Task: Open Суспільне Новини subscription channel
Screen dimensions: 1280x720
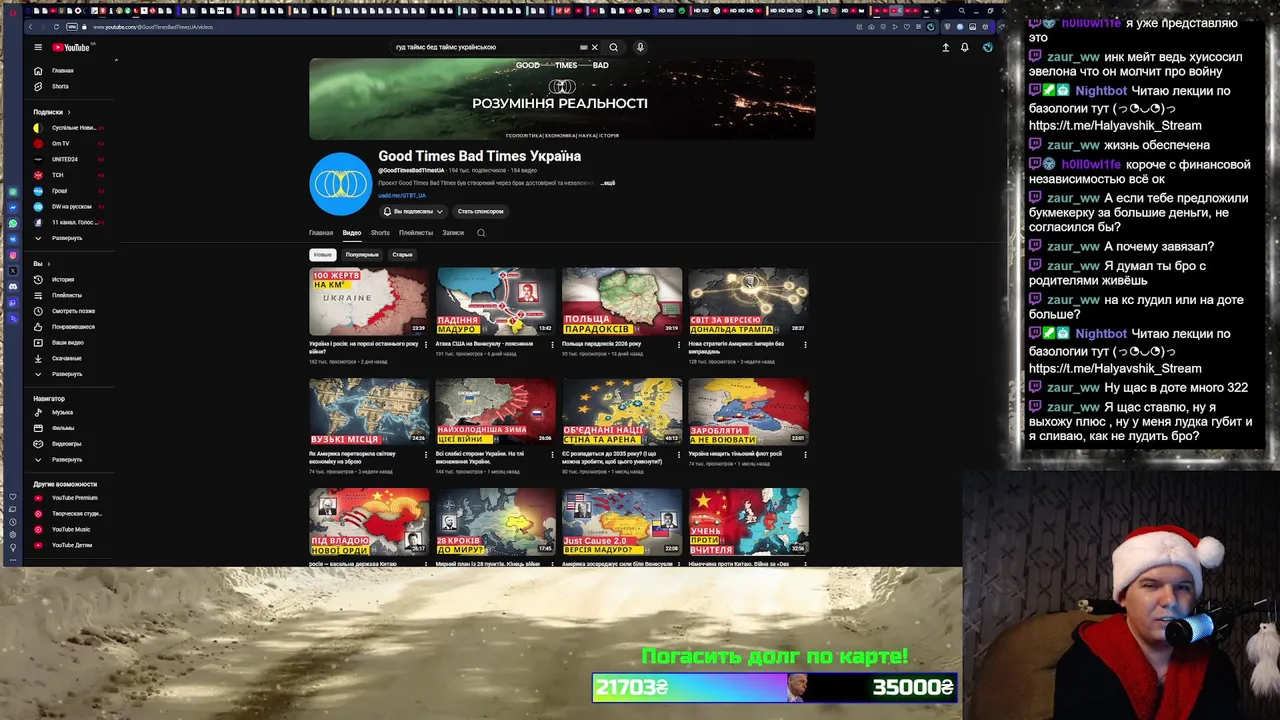Action: (70, 128)
